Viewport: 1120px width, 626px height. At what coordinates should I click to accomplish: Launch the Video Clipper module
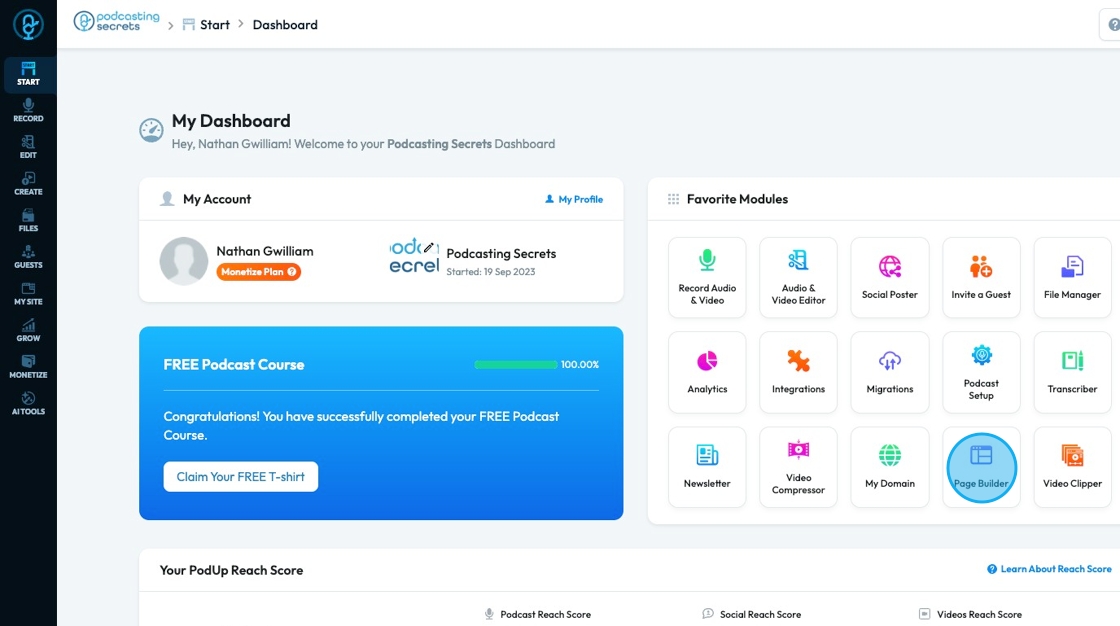click(1072, 467)
